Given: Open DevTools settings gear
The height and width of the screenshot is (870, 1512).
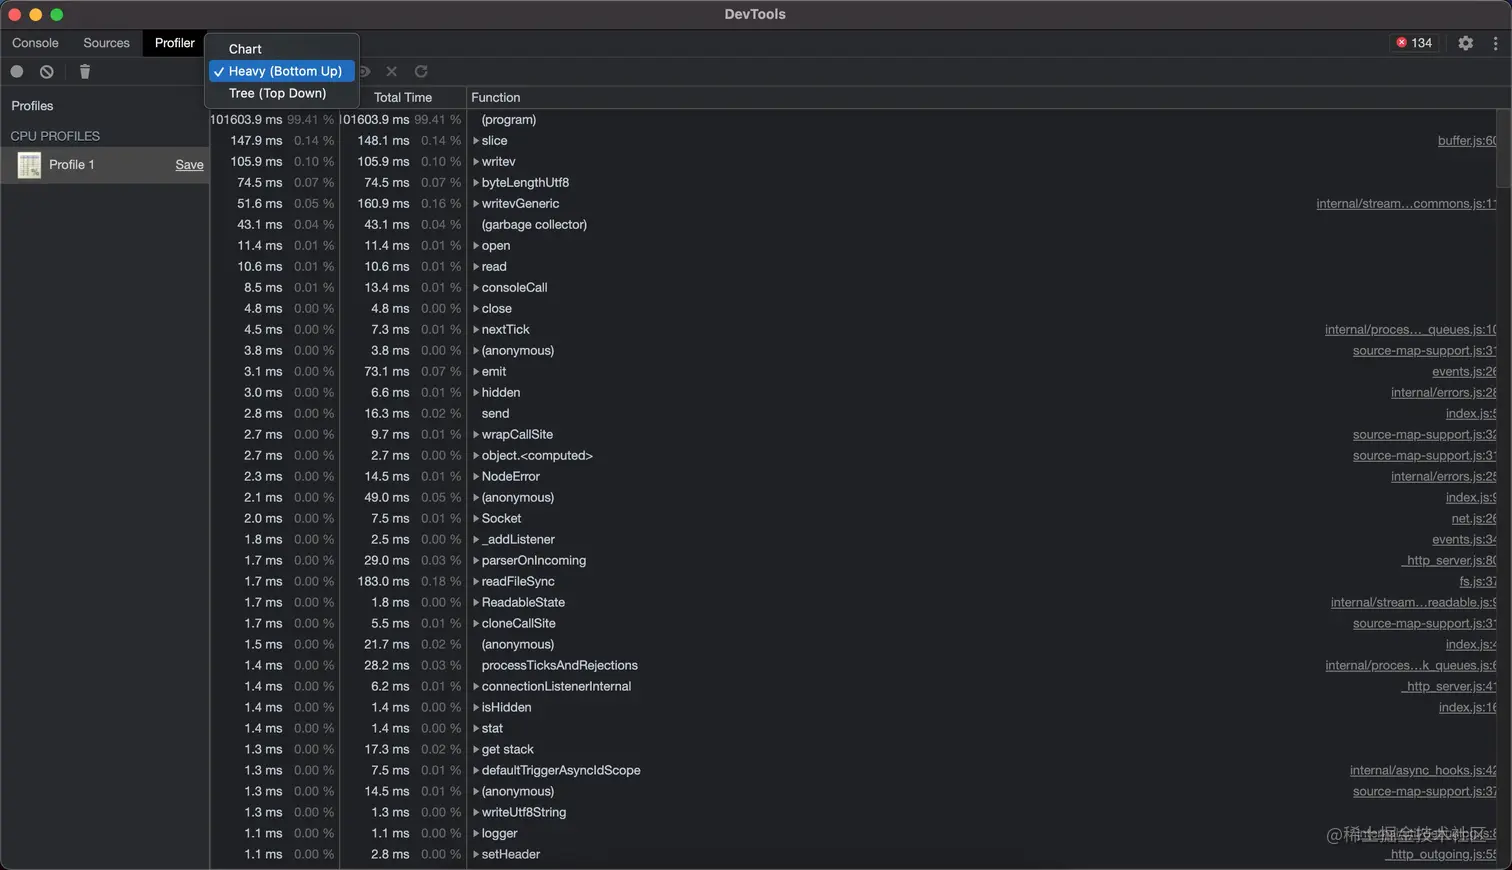Looking at the screenshot, I should coord(1465,43).
